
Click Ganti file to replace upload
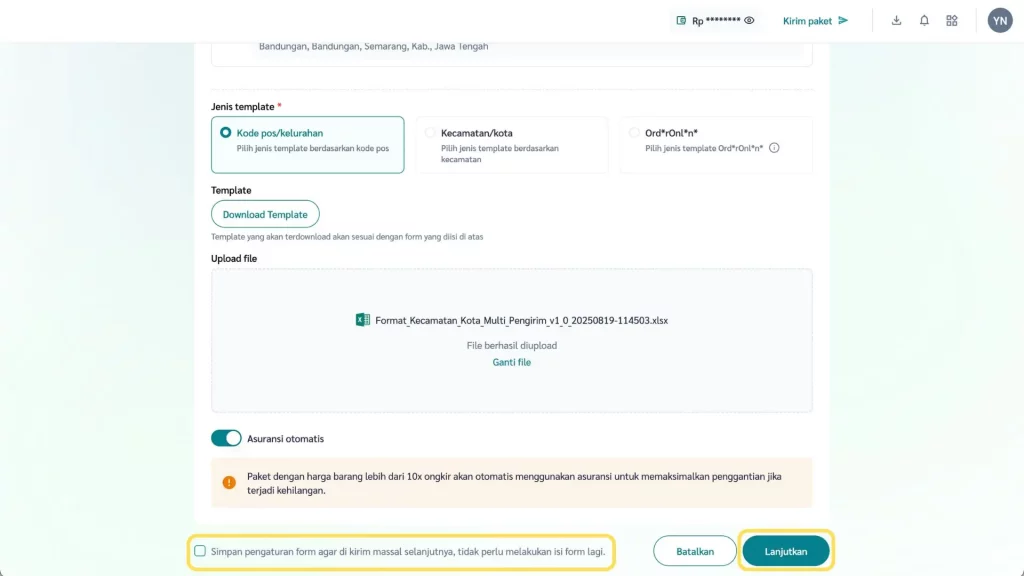tap(512, 362)
